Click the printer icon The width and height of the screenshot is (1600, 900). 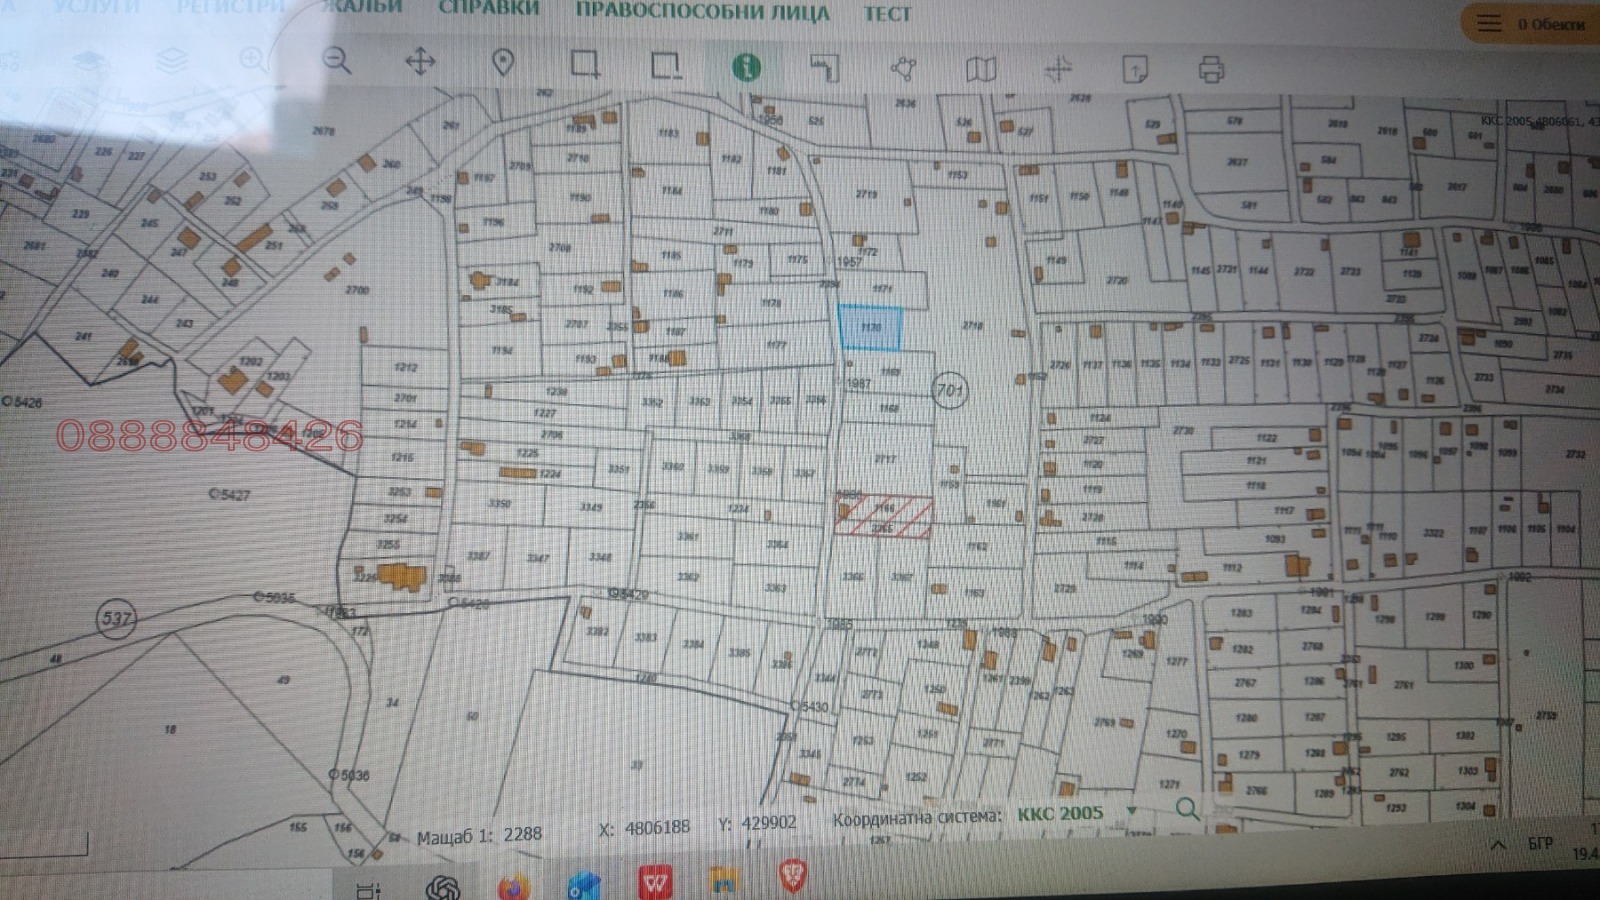click(1211, 70)
